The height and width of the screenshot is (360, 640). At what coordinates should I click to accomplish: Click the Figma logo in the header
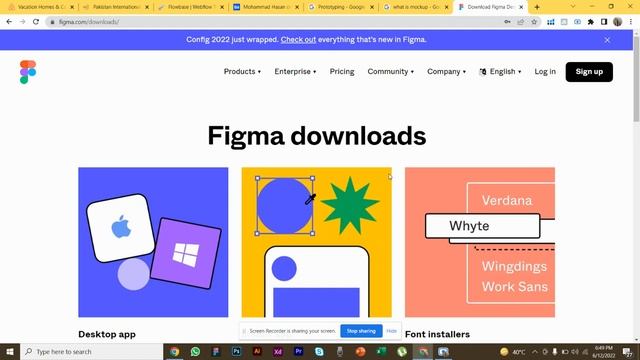(x=28, y=72)
